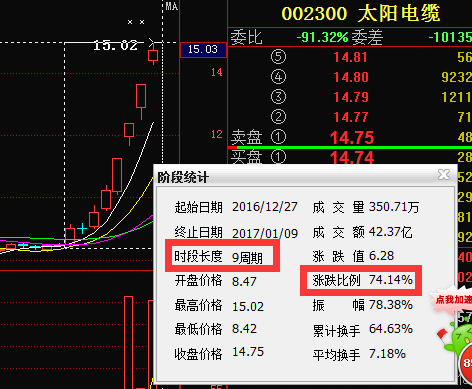Select sell order level ② at 14.77
The width and height of the screenshot is (472, 389).
[350, 117]
